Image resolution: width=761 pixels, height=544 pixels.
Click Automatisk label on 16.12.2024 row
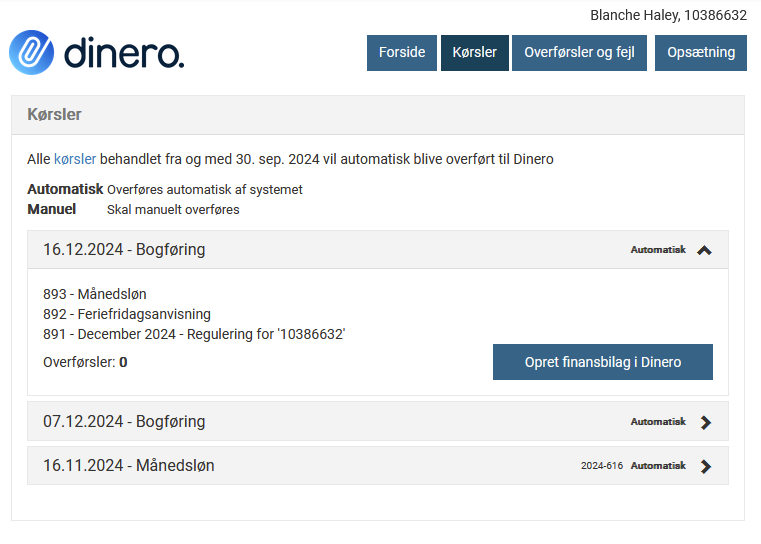pyautogui.click(x=658, y=249)
